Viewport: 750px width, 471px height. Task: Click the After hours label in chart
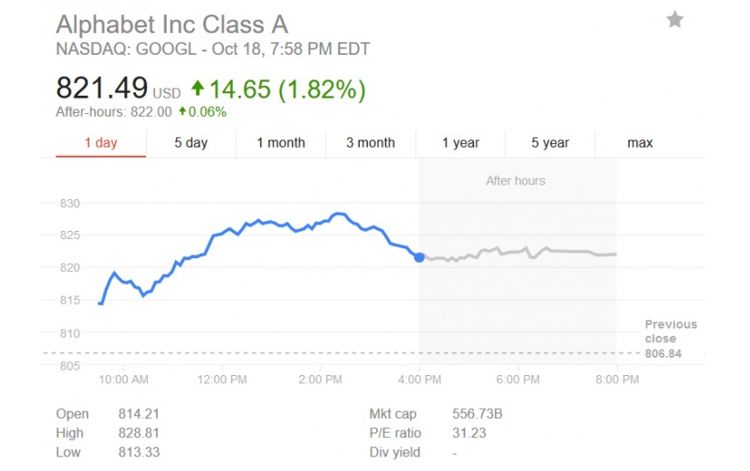pos(515,181)
